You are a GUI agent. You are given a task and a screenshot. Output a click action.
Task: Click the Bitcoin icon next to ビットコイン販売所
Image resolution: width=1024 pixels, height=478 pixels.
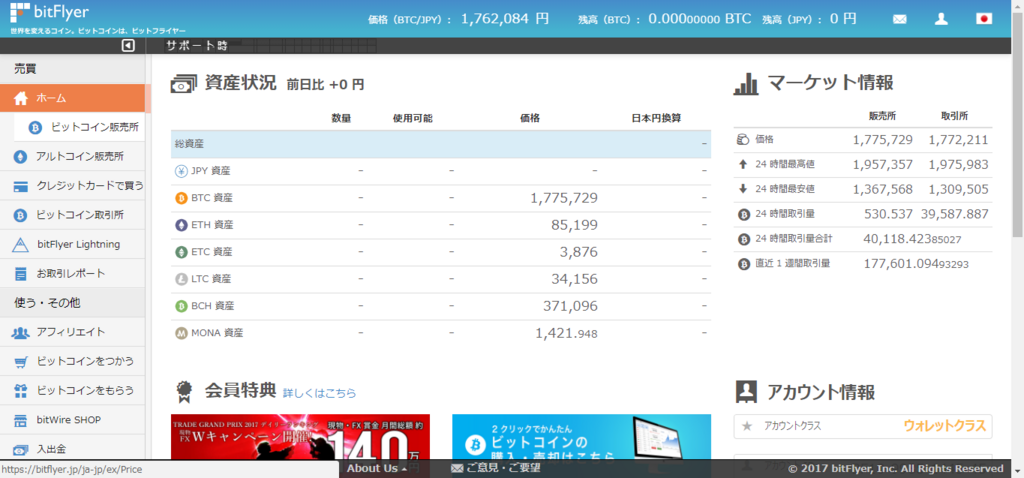coord(35,128)
